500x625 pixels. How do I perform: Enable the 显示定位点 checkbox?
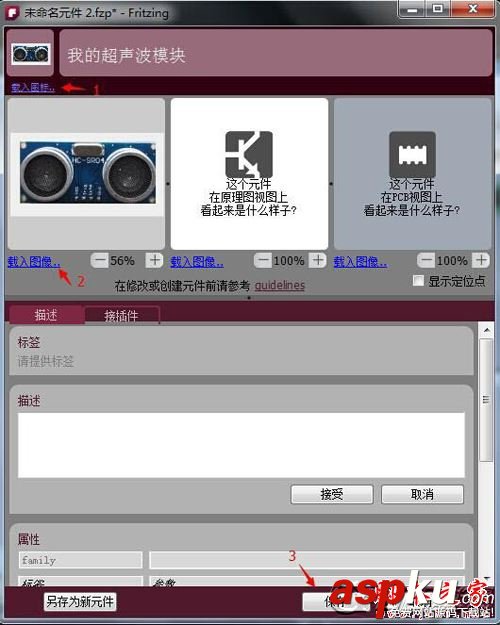pyautogui.click(x=418, y=281)
